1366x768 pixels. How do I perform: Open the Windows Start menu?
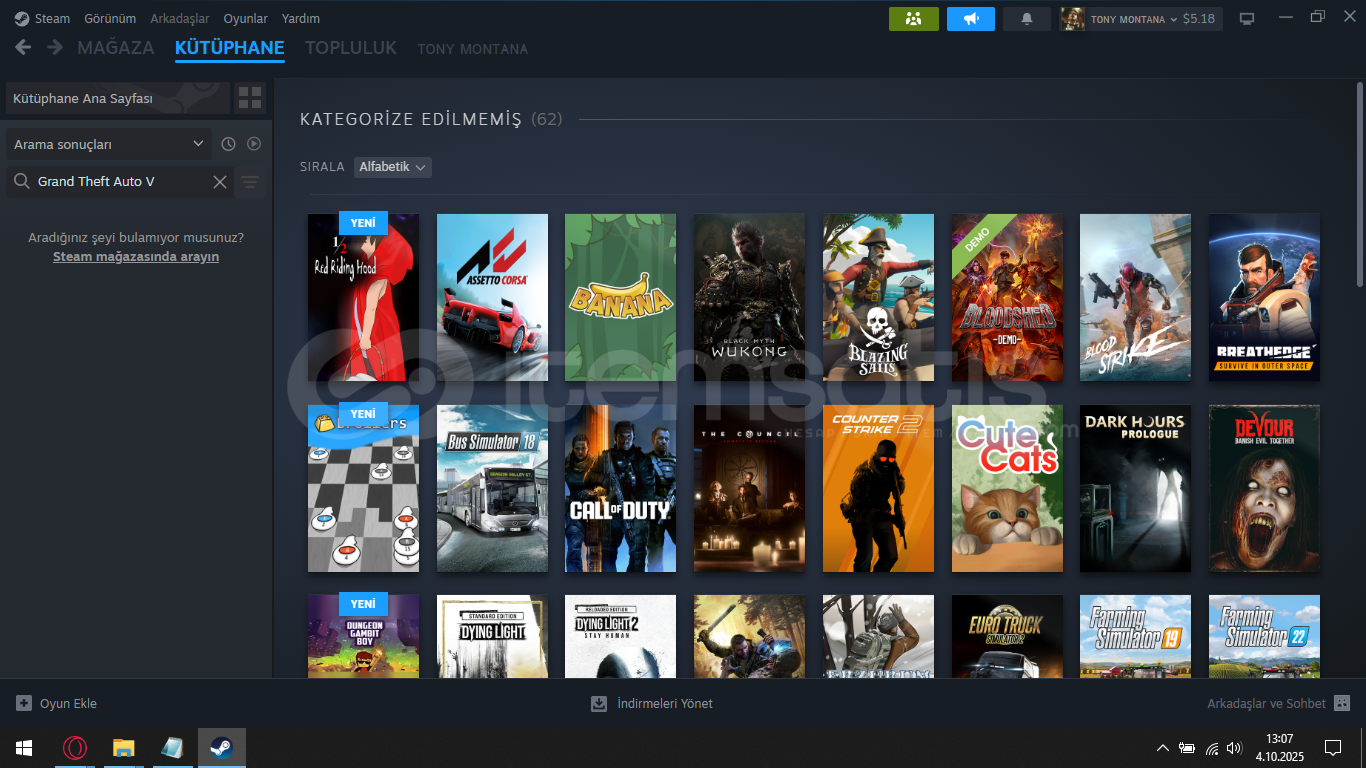point(24,748)
